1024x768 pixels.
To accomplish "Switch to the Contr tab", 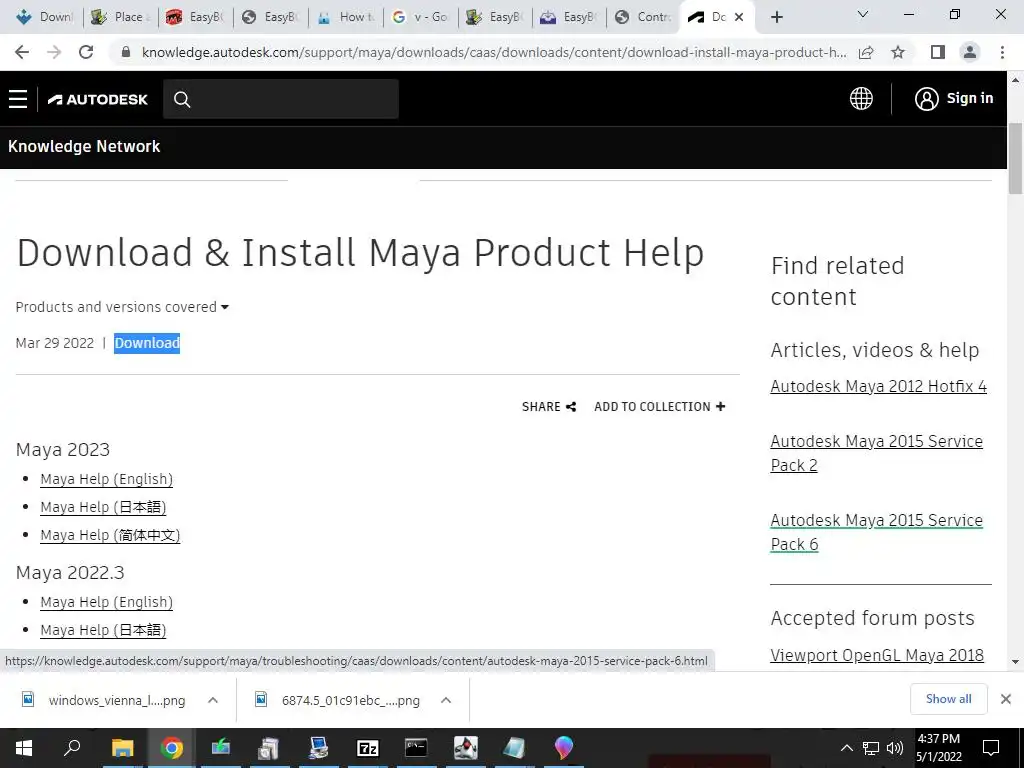I will [644, 17].
